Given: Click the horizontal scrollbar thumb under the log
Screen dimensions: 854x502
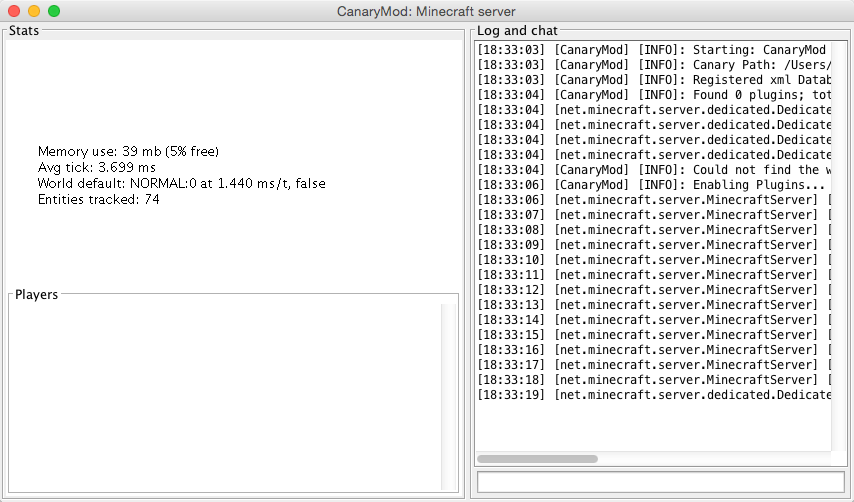Looking at the screenshot, I should pyautogui.click(x=538, y=459).
